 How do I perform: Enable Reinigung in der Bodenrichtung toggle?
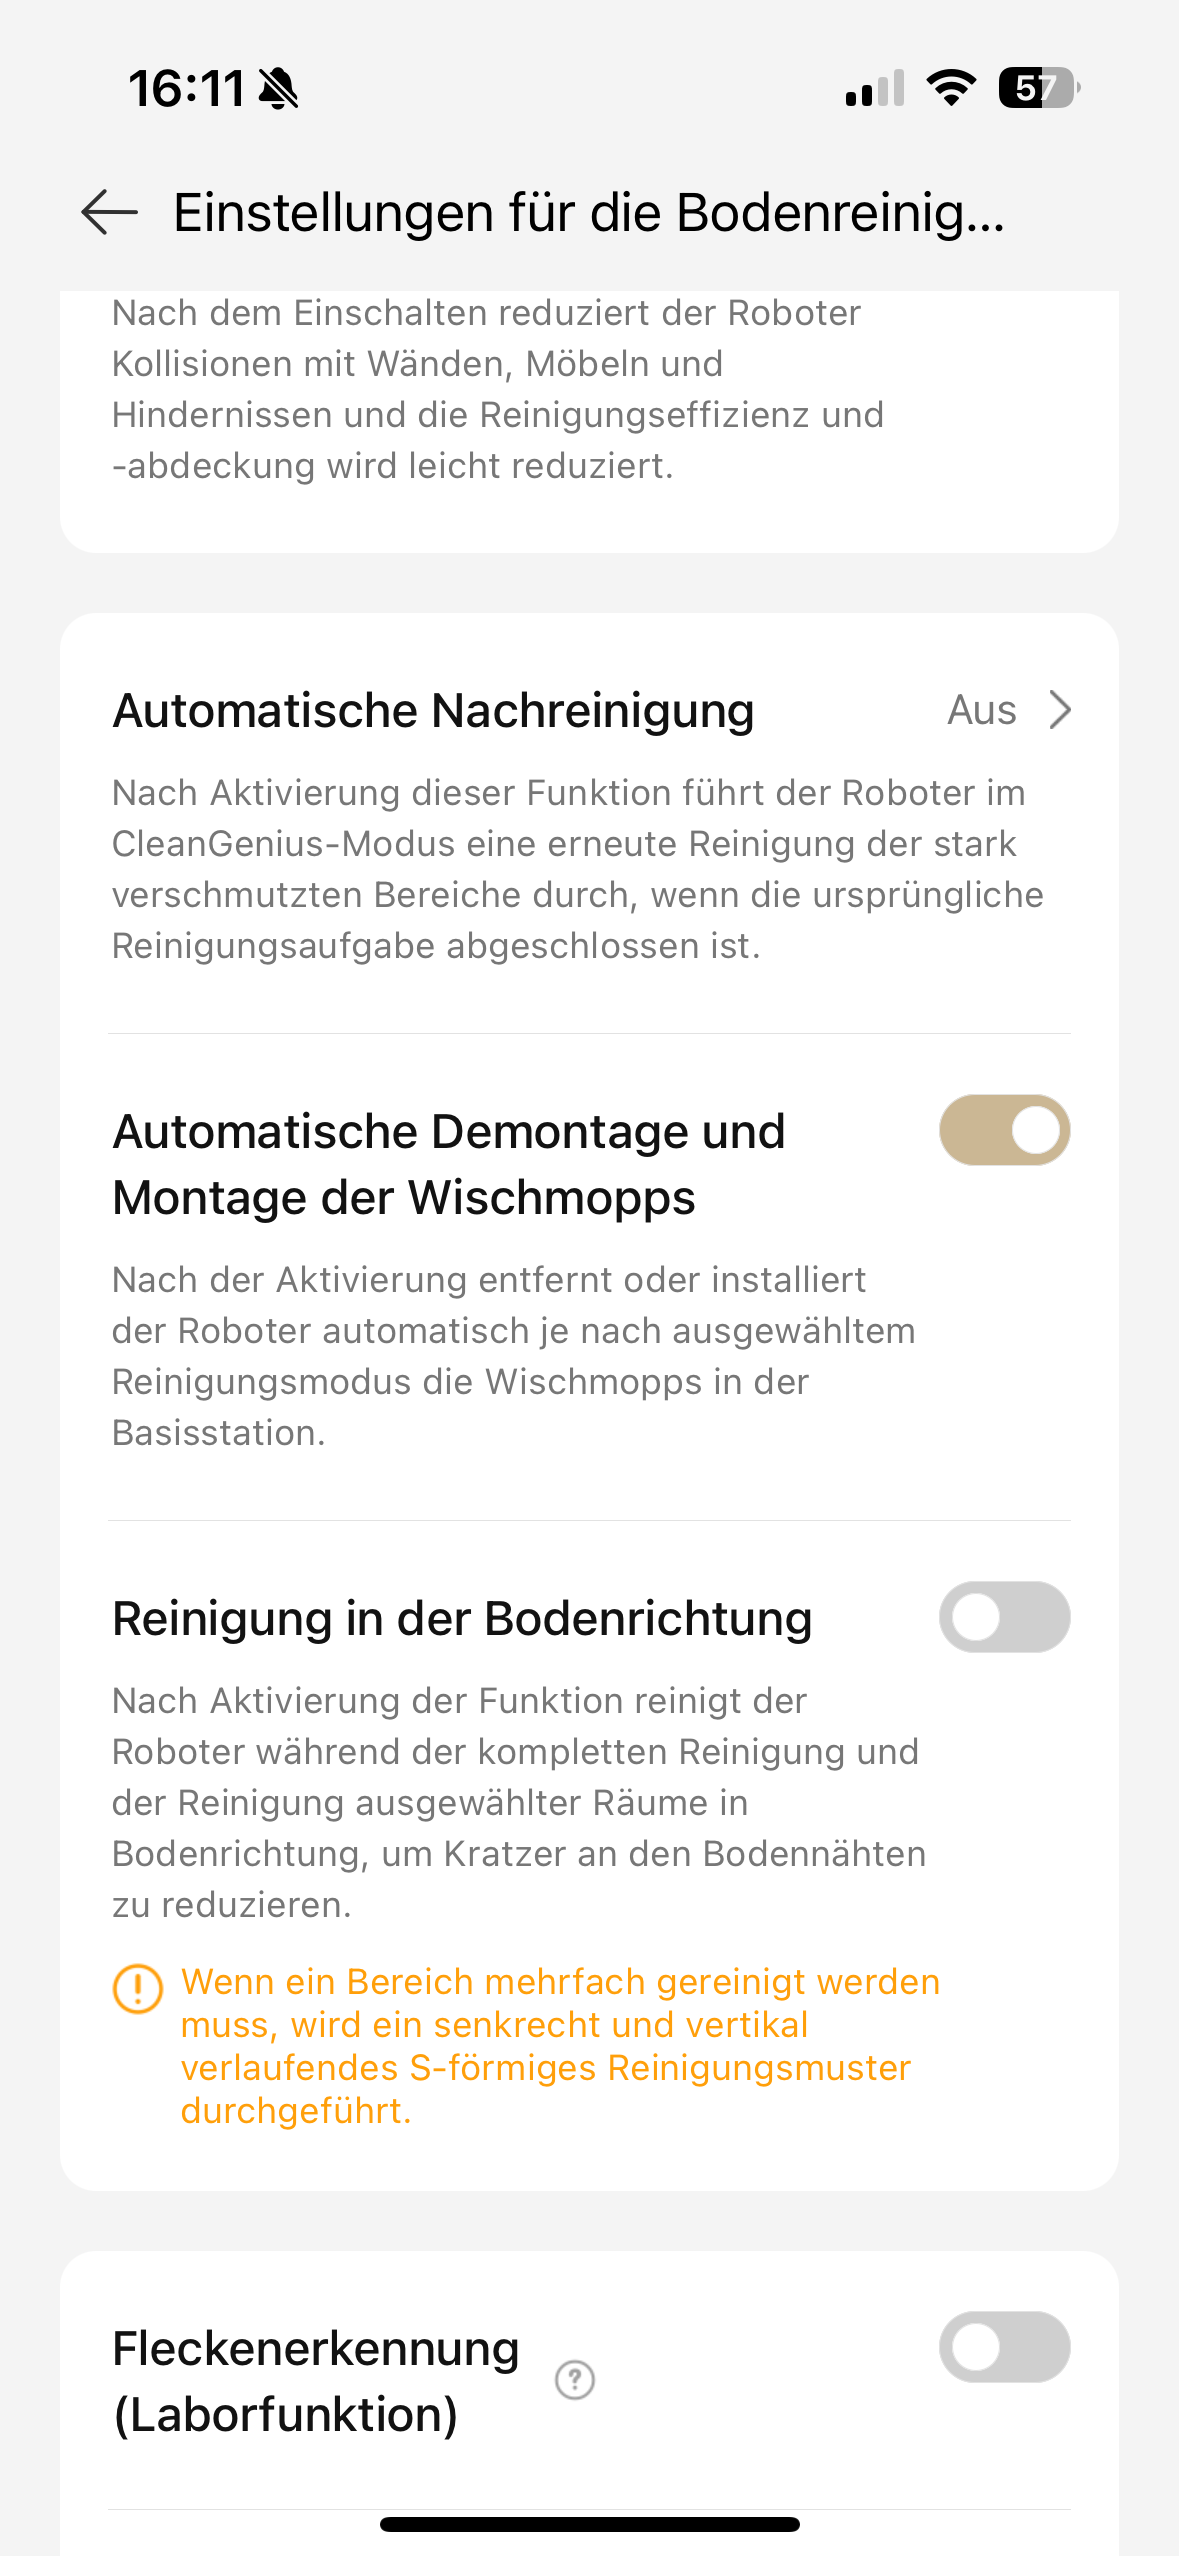pyautogui.click(x=1004, y=1617)
